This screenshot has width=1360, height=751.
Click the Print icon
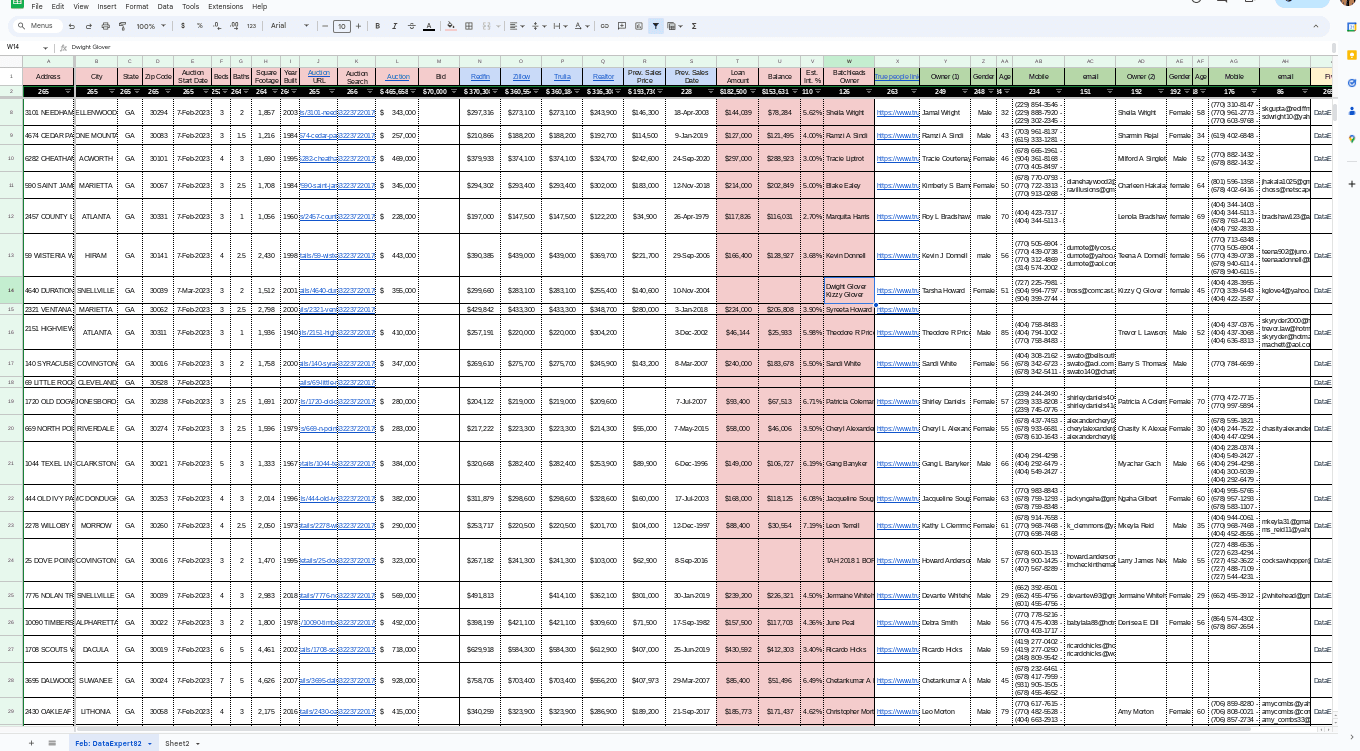[x=106, y=26]
